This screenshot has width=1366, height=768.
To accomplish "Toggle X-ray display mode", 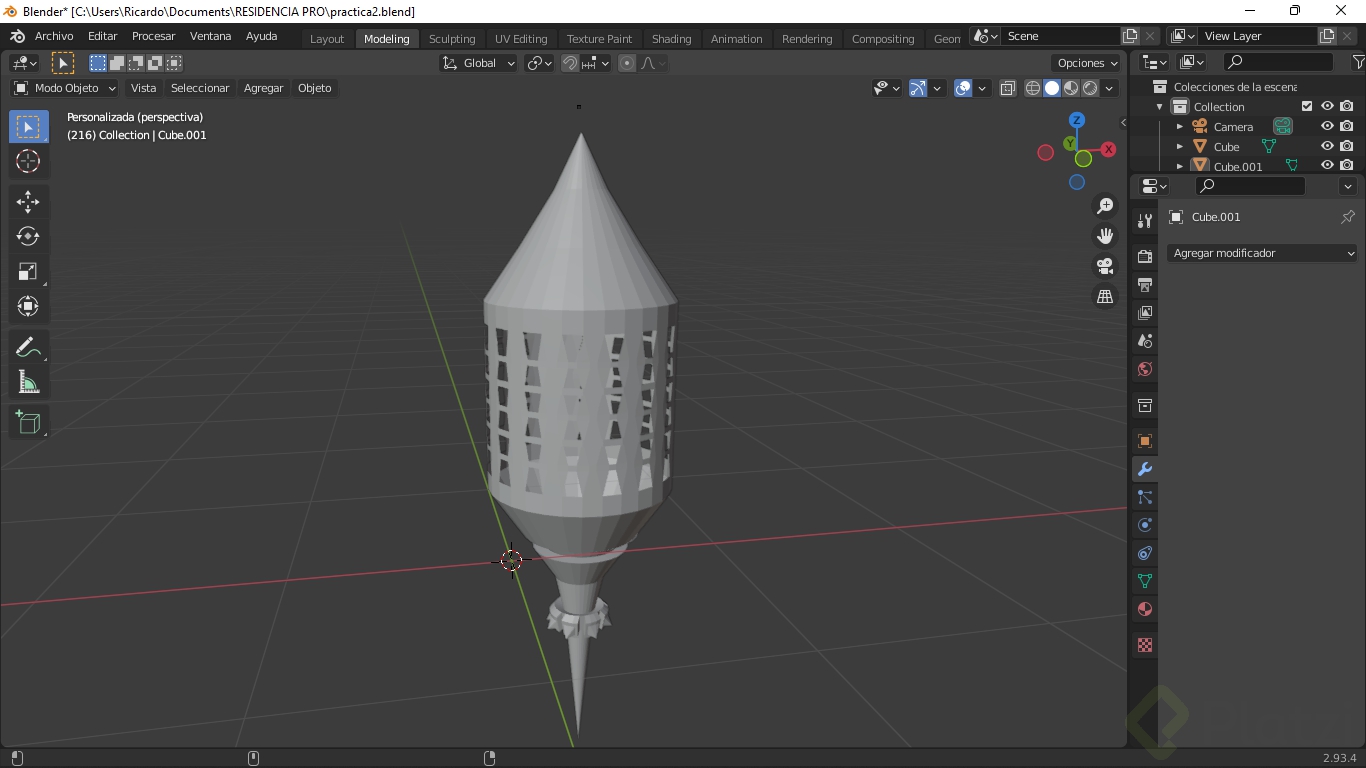I will tap(1007, 88).
